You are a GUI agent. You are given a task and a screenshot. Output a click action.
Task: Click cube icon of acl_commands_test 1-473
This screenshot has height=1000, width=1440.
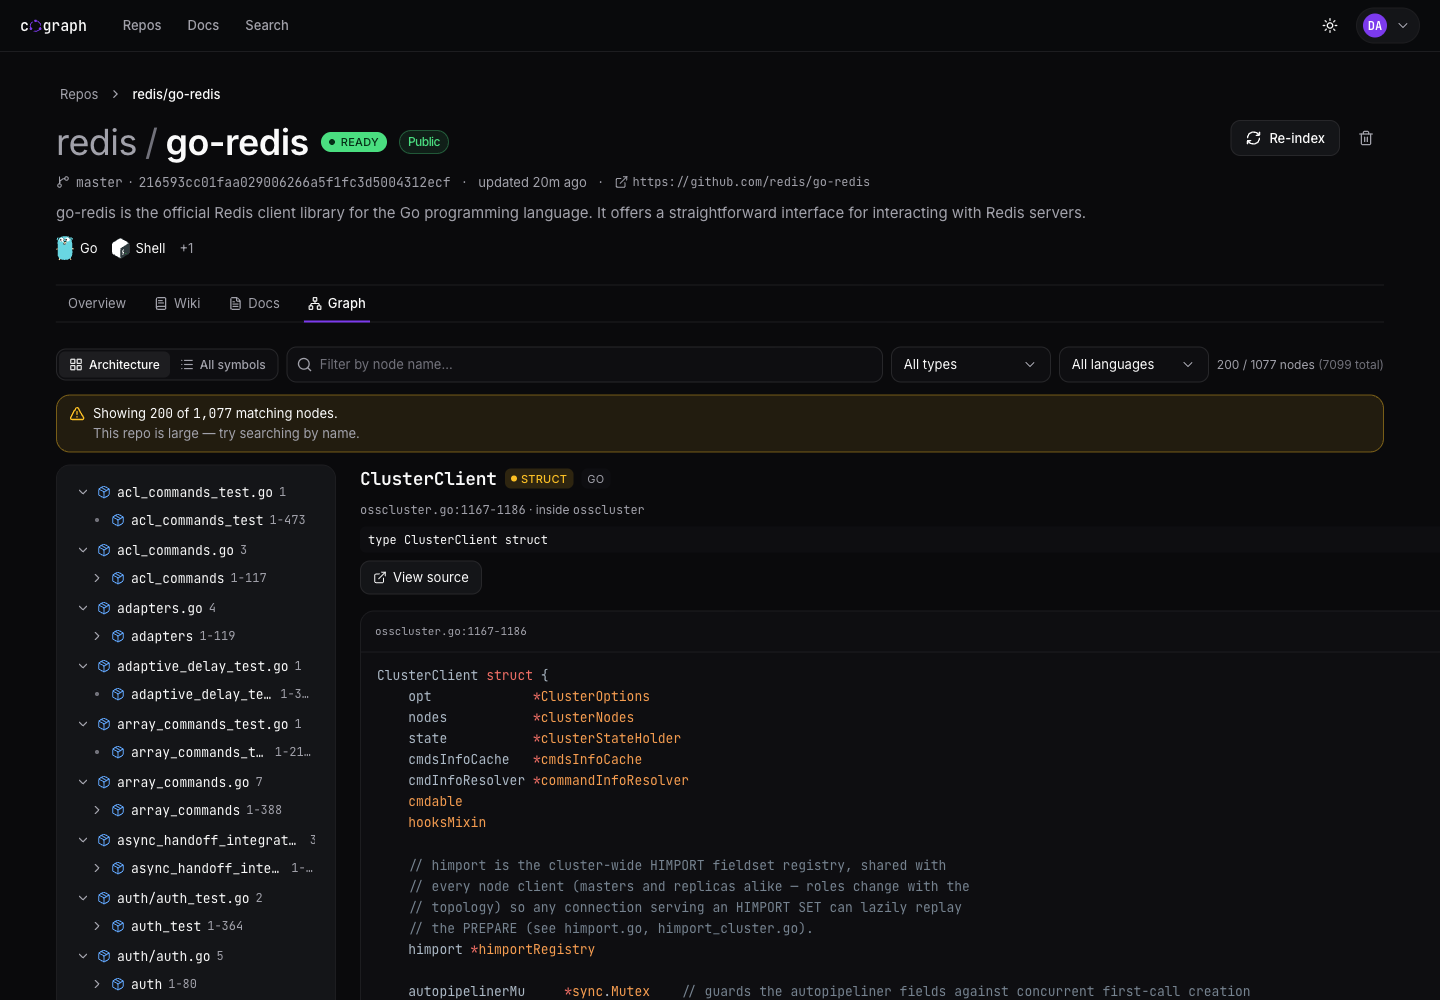tap(118, 520)
